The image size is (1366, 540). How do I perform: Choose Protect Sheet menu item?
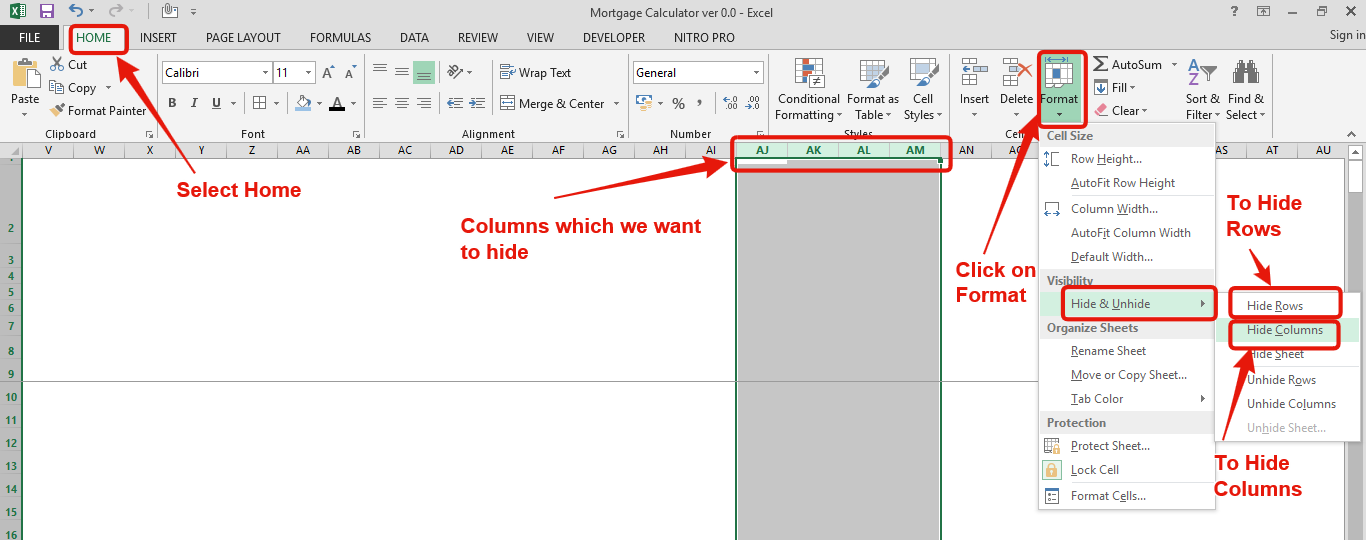coord(1127,446)
